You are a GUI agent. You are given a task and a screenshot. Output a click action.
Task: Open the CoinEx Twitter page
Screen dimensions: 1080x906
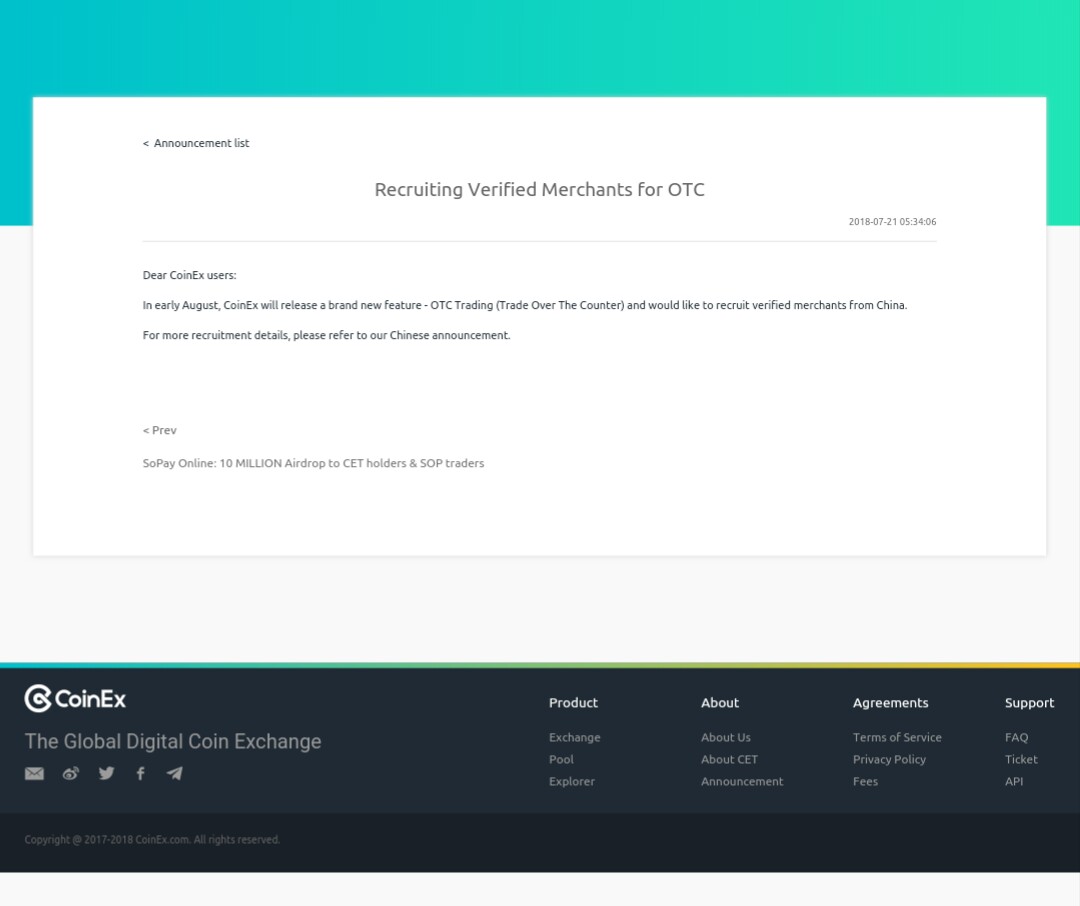(x=106, y=773)
